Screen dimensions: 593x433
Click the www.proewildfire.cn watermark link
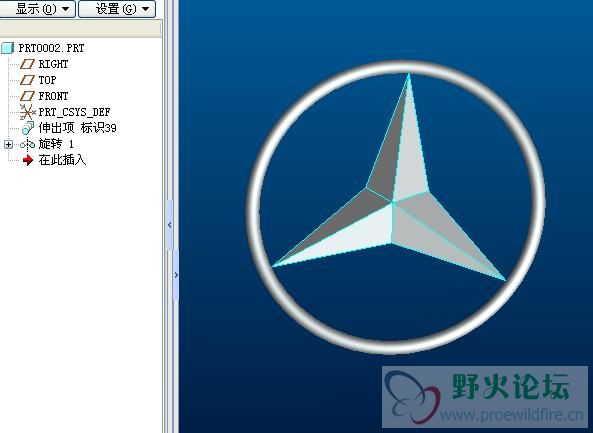click(x=512, y=416)
